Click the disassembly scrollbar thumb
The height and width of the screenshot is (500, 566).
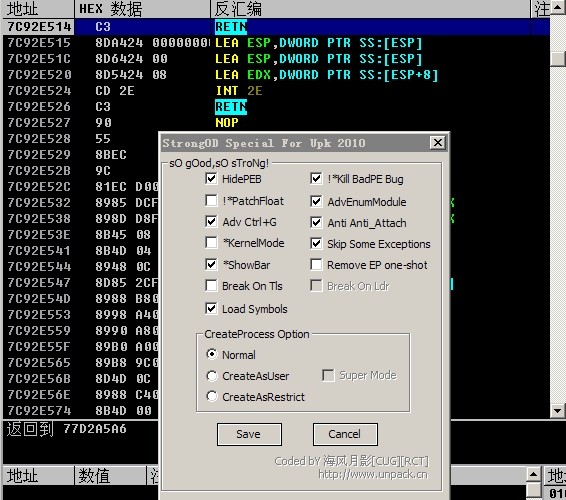pos(558,58)
